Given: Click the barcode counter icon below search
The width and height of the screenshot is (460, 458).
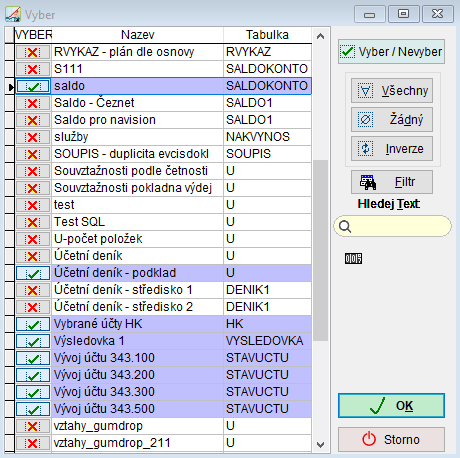Looking at the screenshot, I should pos(353,258).
